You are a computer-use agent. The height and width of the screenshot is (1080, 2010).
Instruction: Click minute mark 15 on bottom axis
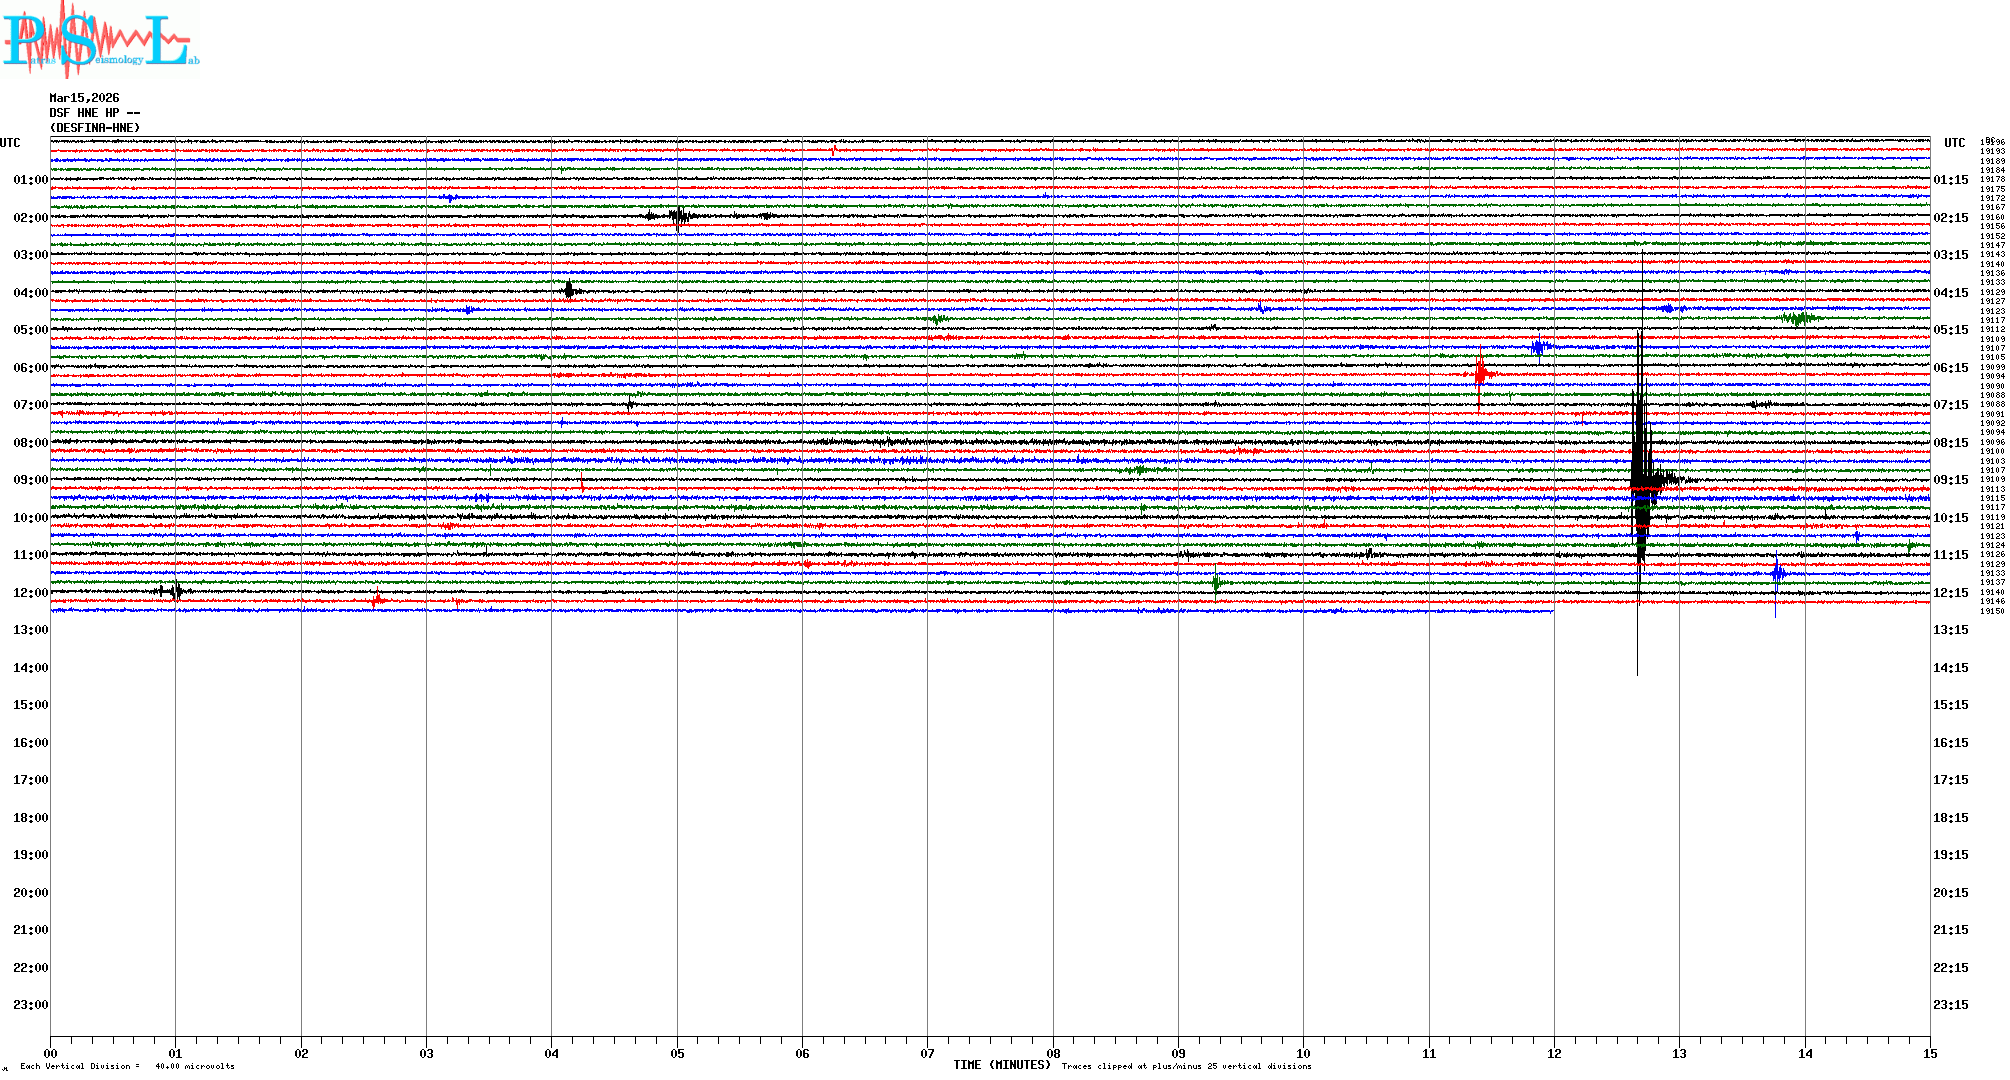click(1930, 1053)
